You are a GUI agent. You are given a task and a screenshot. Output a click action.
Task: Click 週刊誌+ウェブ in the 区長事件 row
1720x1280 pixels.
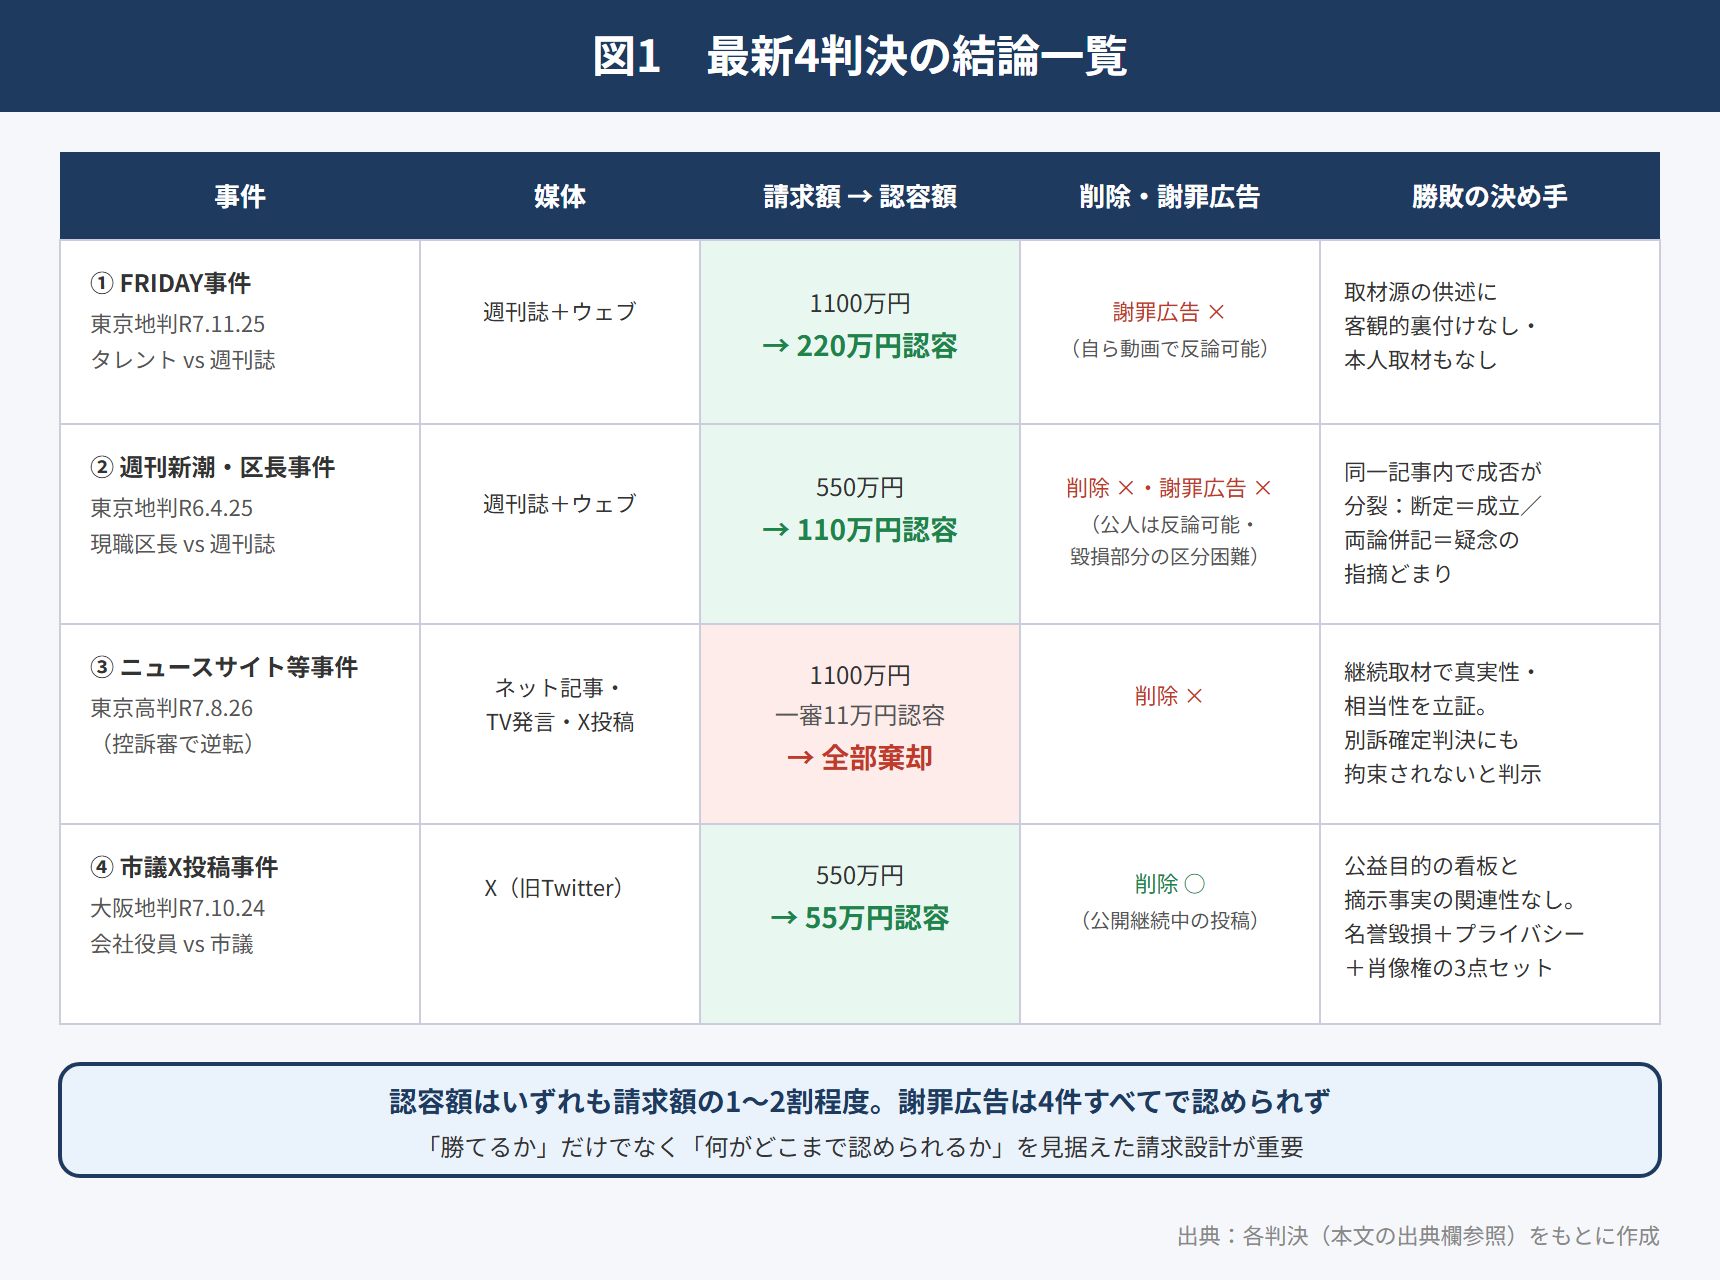(x=560, y=504)
